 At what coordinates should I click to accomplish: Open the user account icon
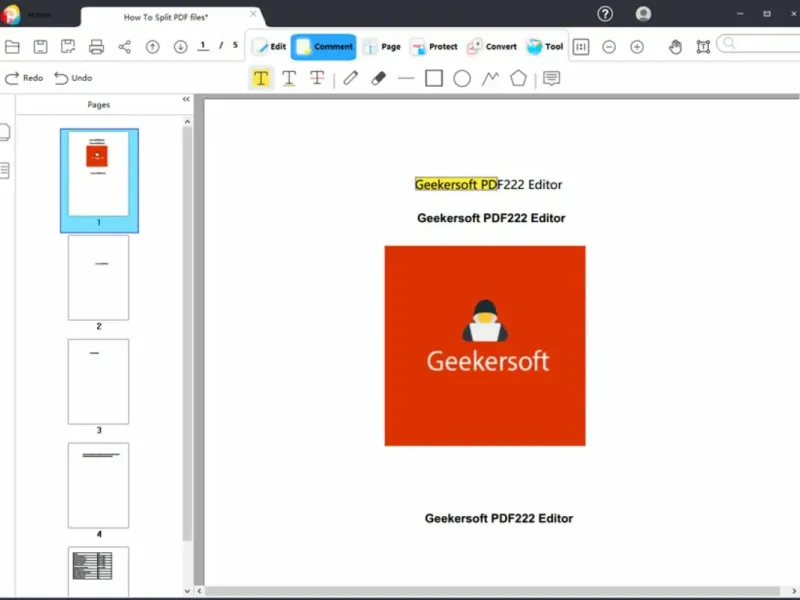click(643, 14)
